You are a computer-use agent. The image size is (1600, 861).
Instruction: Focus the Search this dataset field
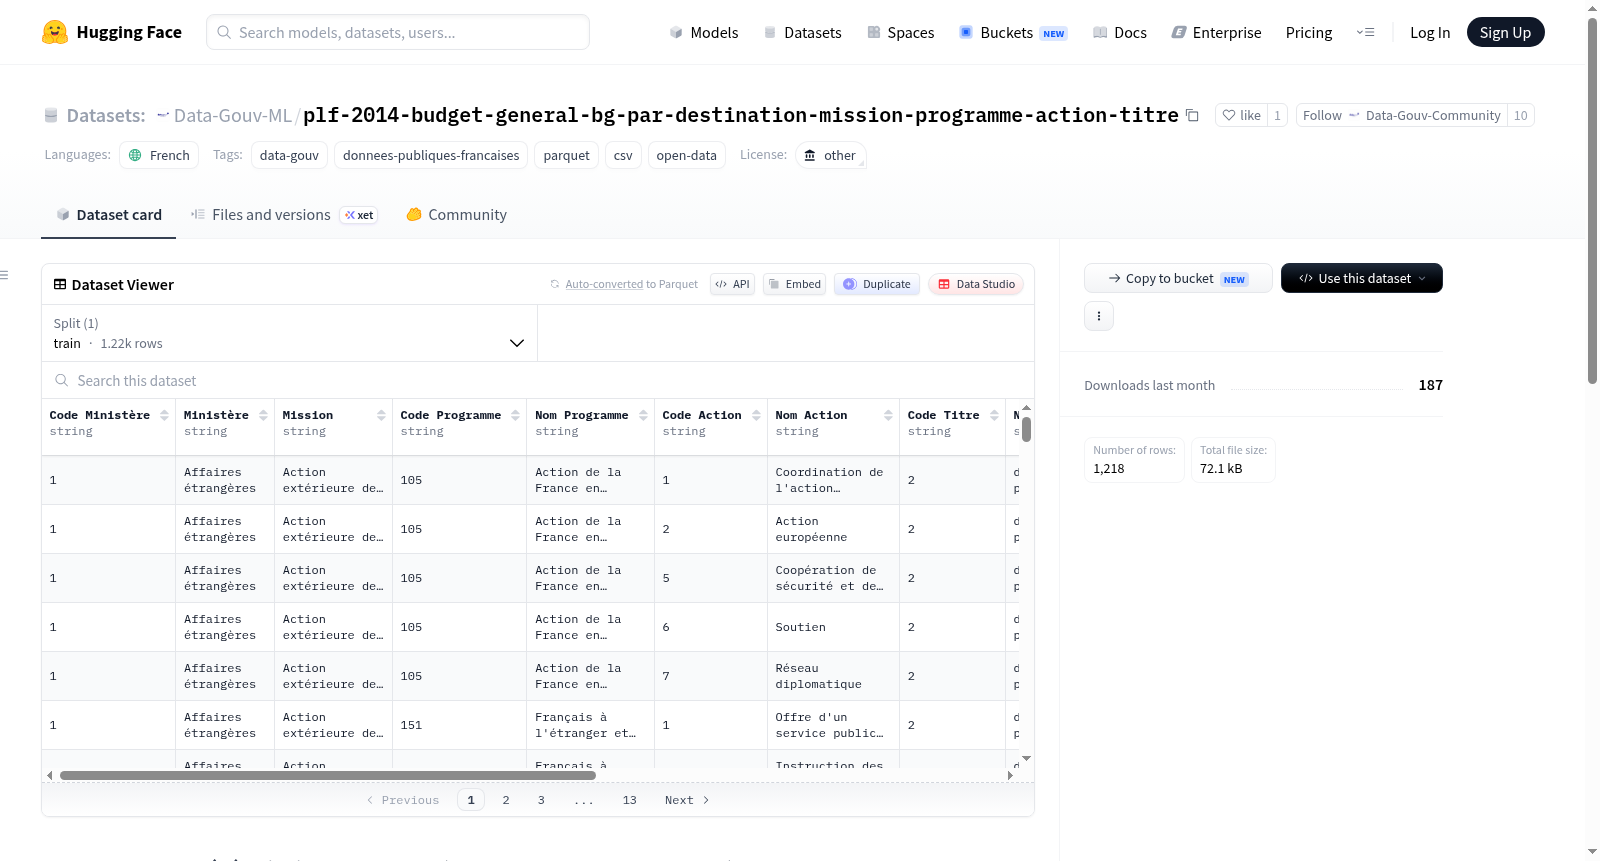coord(538,380)
